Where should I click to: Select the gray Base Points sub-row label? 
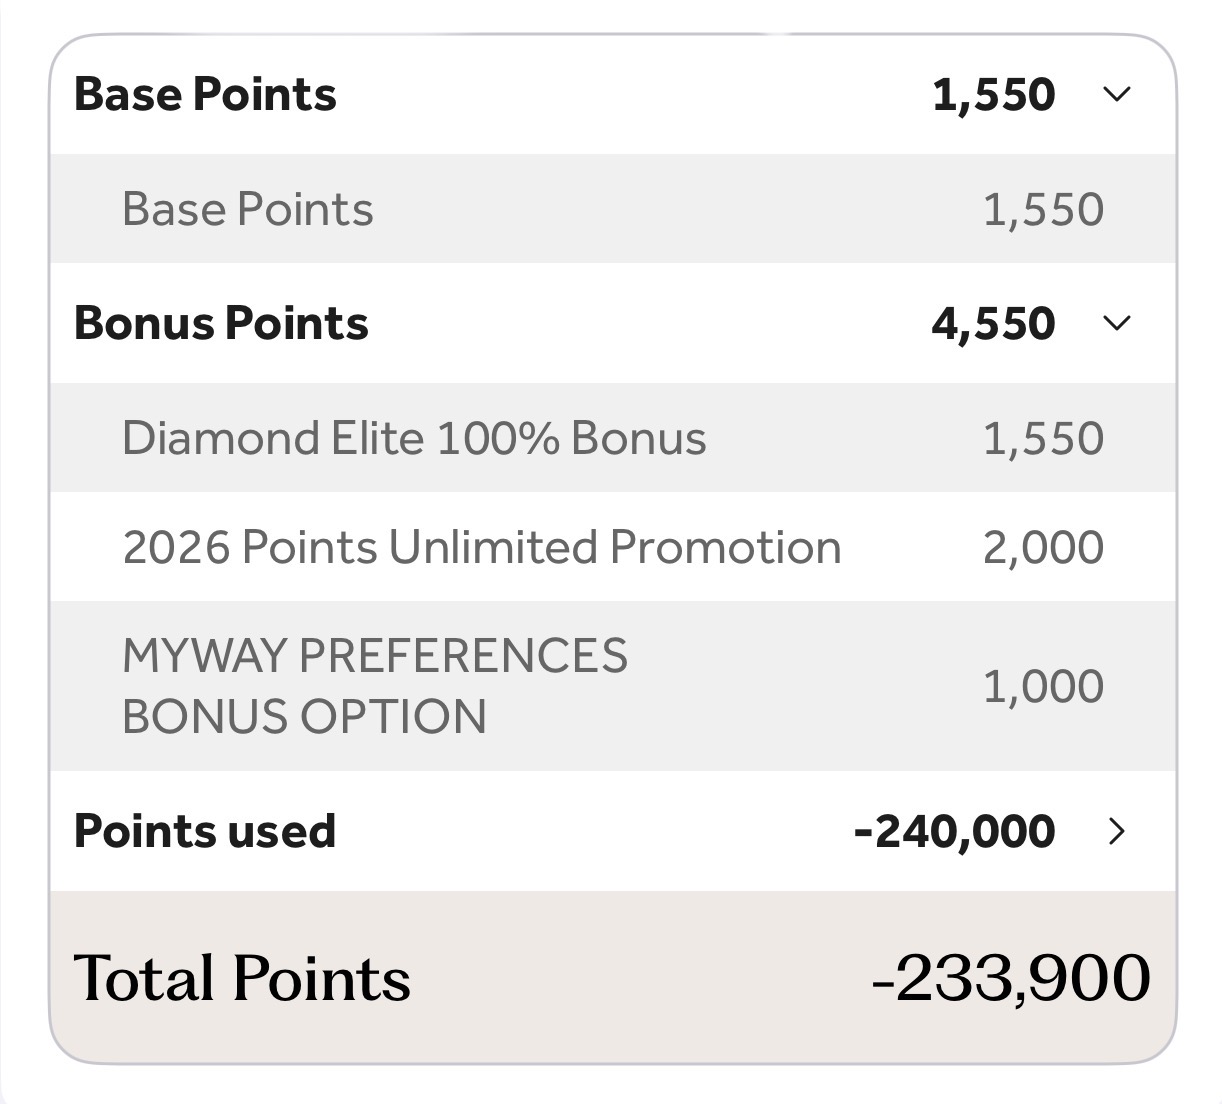tap(247, 209)
